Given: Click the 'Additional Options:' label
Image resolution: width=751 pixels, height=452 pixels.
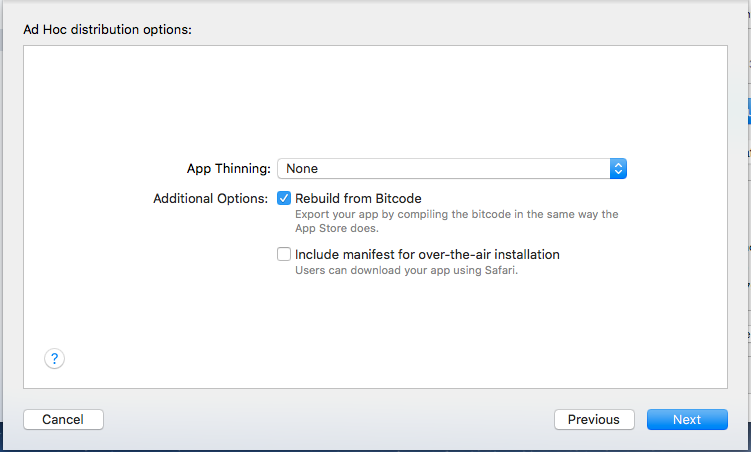Looking at the screenshot, I should pos(211,198).
